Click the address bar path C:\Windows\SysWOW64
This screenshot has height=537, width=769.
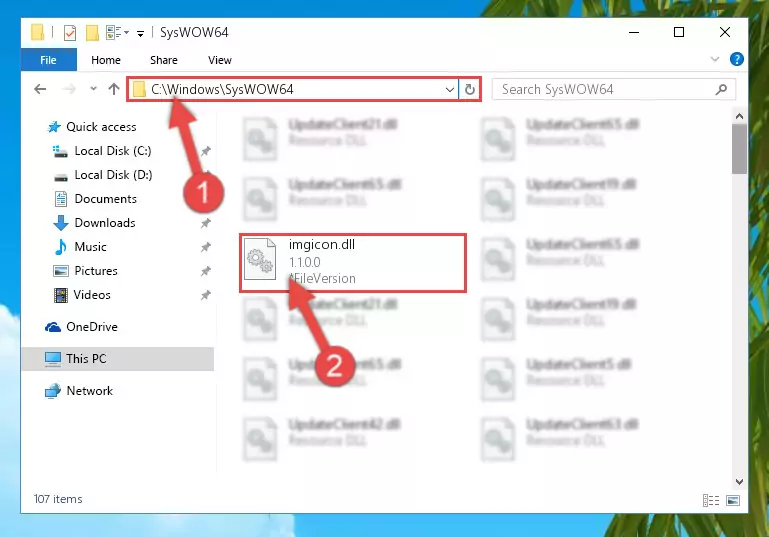click(222, 89)
